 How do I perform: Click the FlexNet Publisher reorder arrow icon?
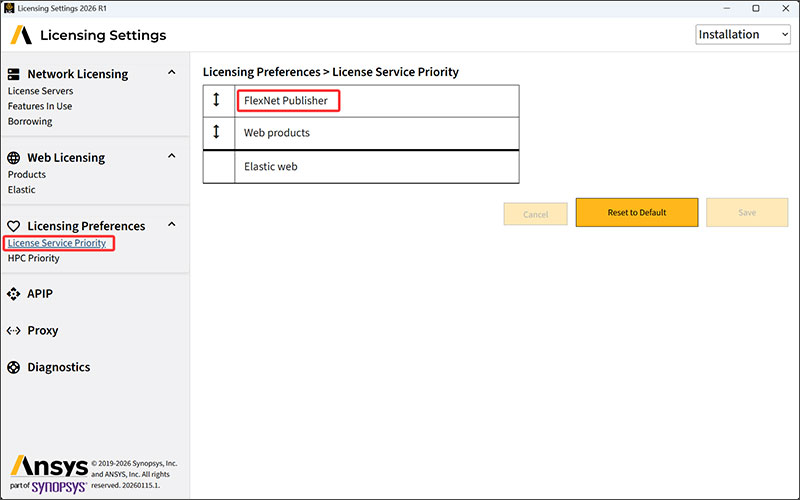click(x=218, y=101)
